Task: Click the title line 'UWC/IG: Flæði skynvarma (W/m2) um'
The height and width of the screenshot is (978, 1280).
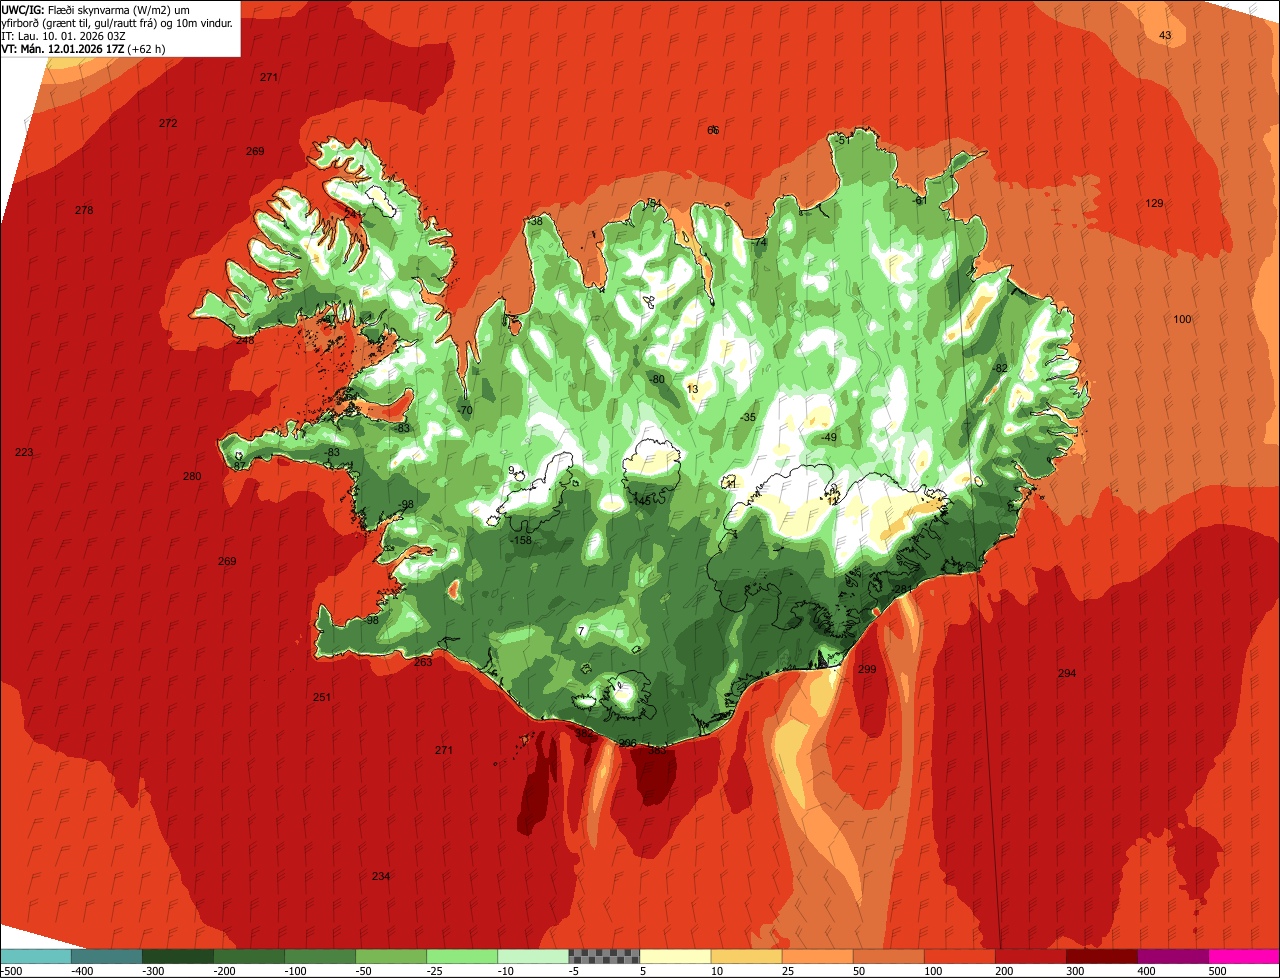Action: pos(96,9)
